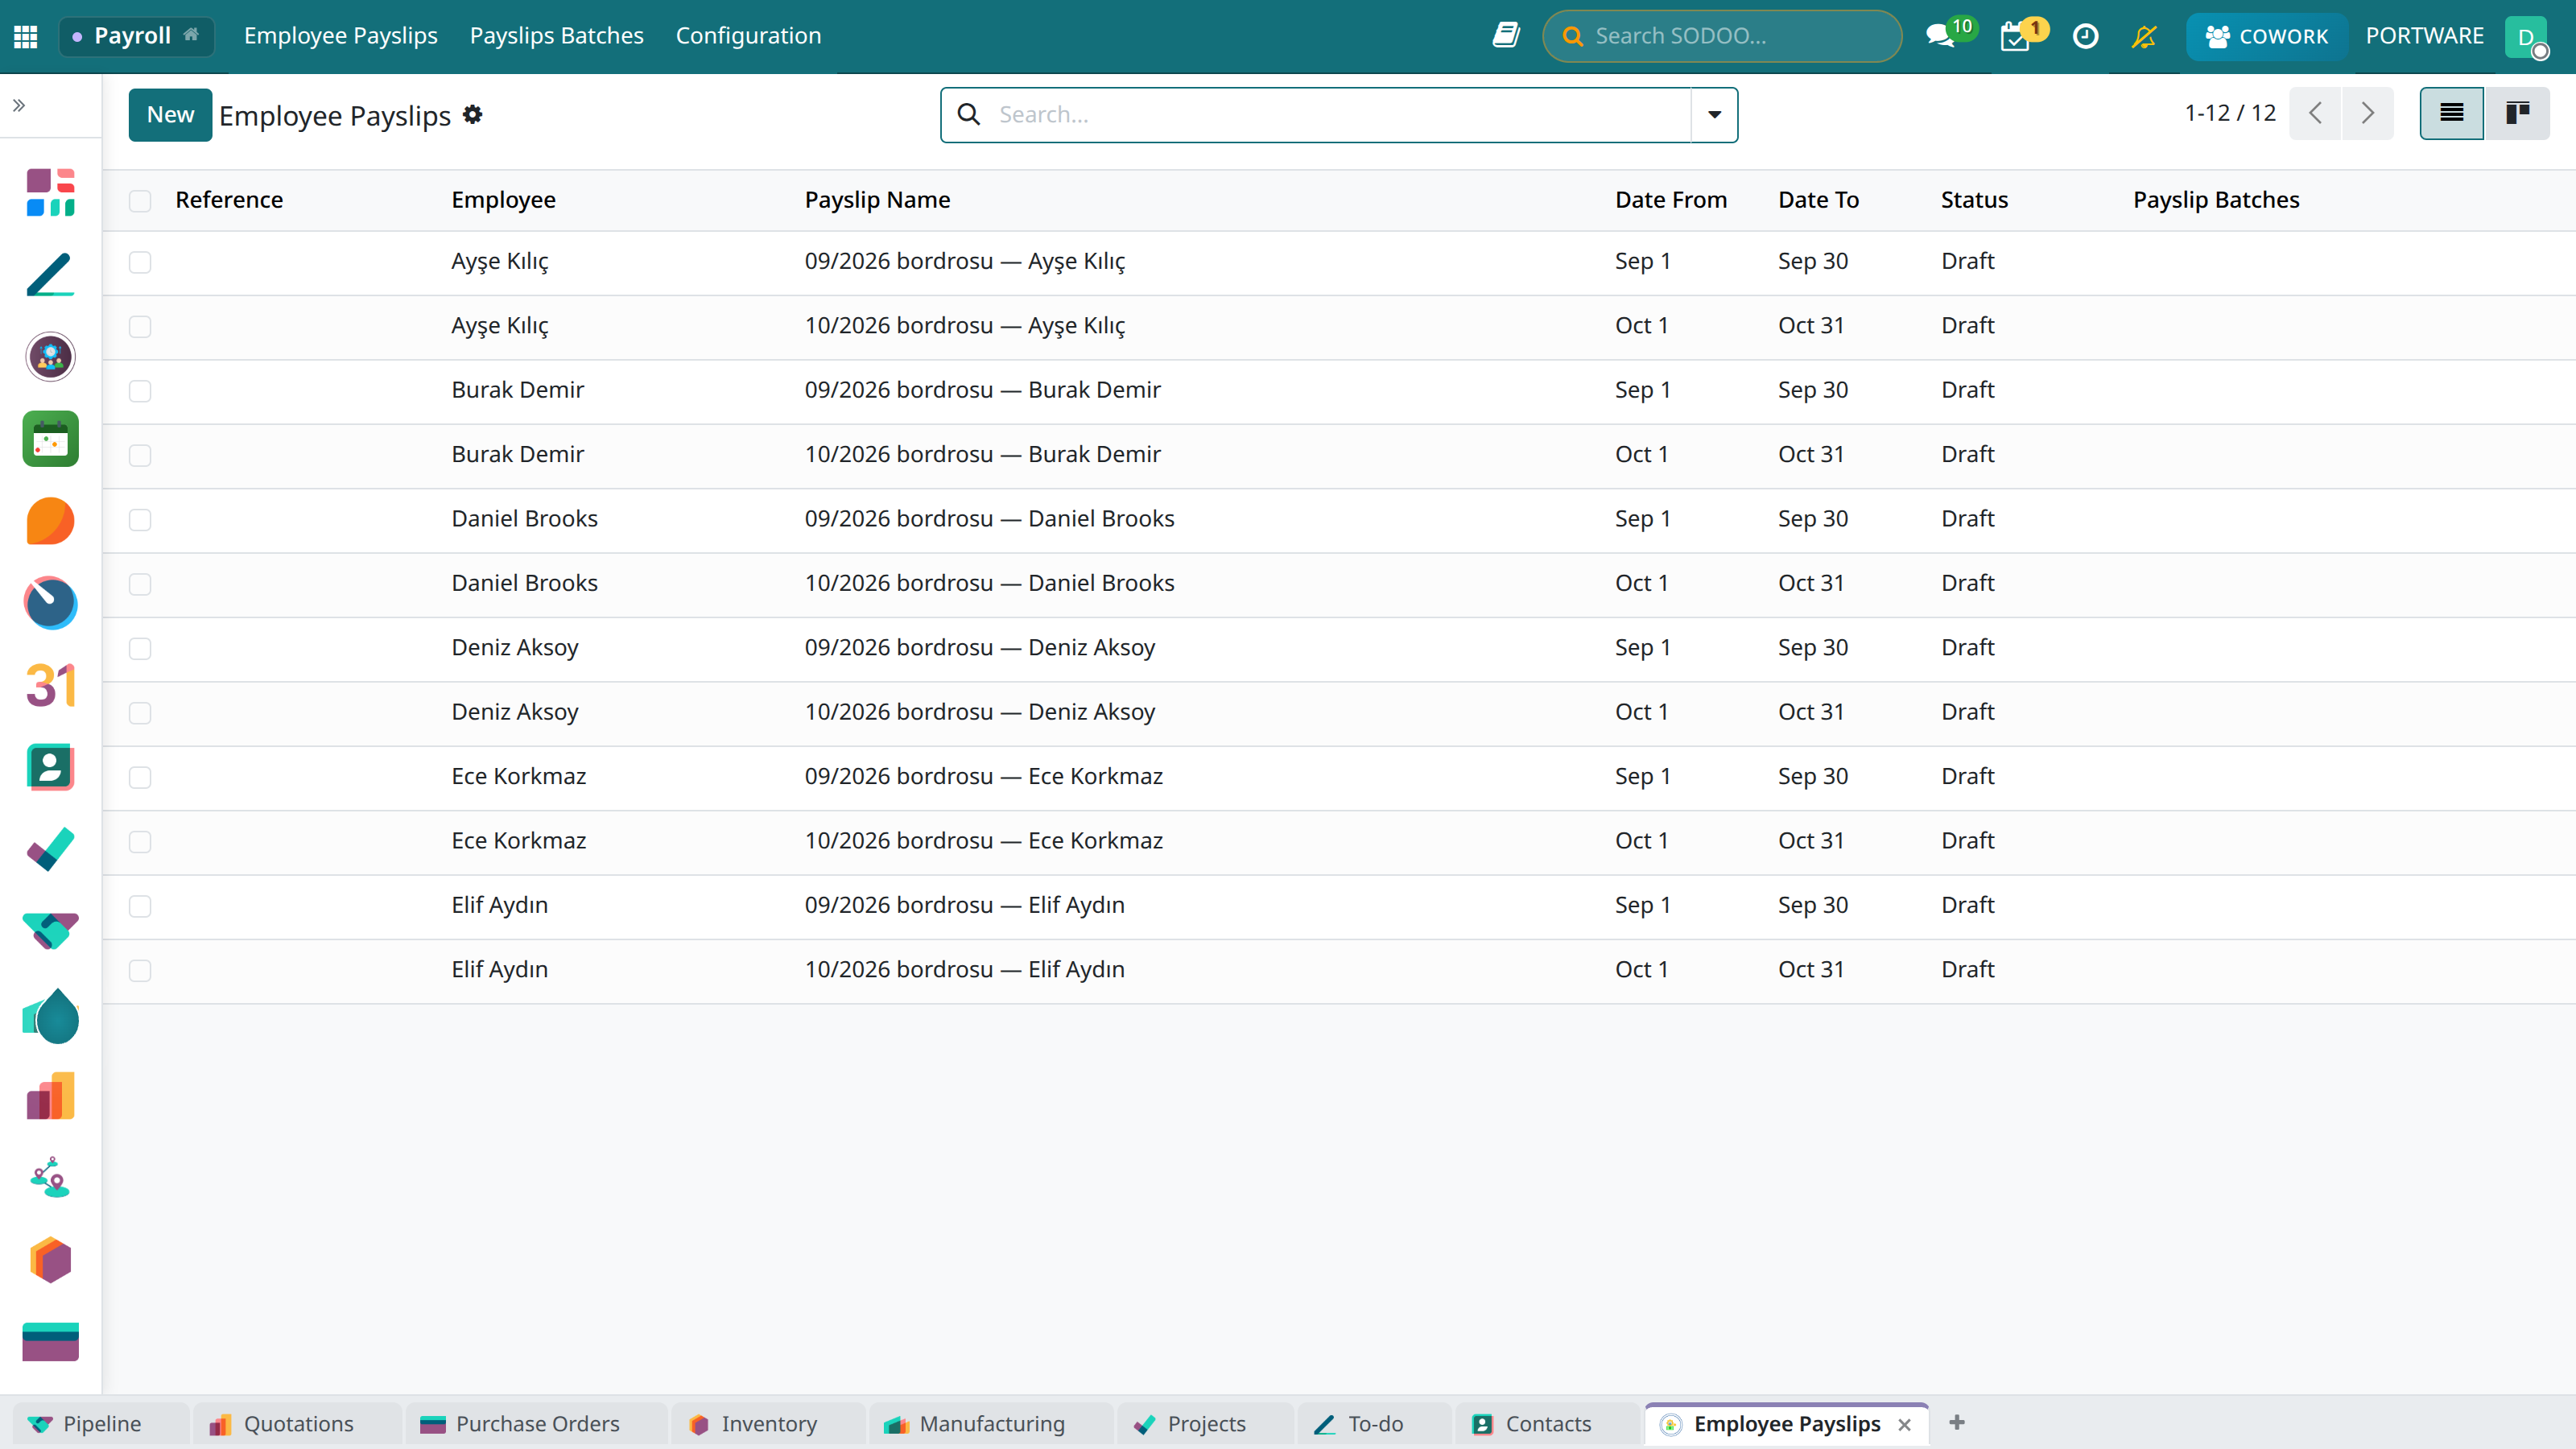Focus the payslip Search field
2576x1449 pixels.
[x=1340, y=114]
